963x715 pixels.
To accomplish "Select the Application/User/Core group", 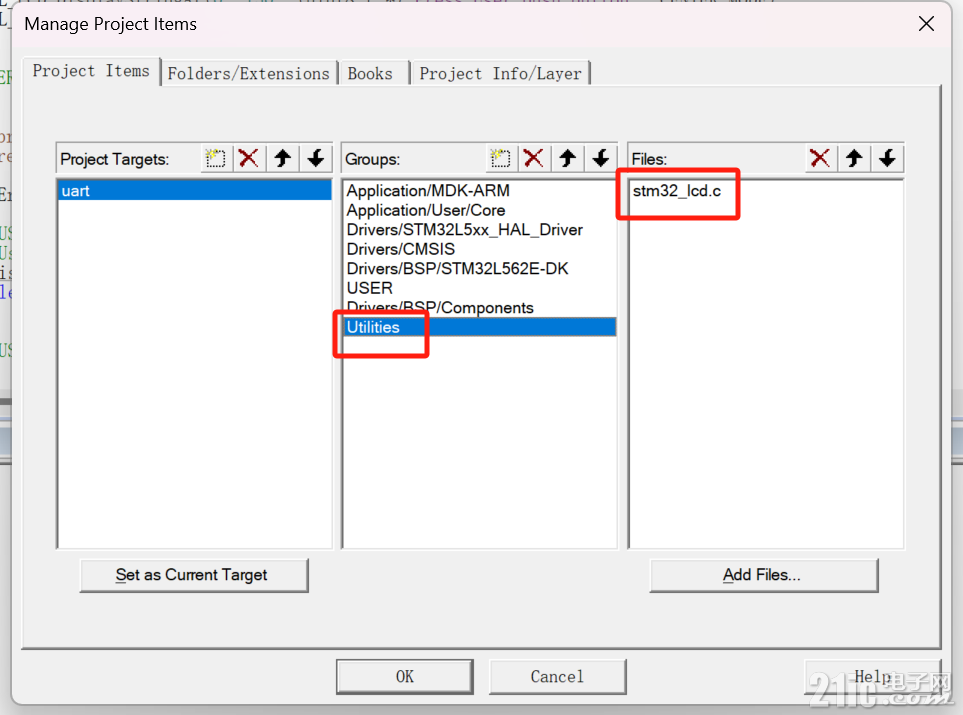I will coord(480,211).
